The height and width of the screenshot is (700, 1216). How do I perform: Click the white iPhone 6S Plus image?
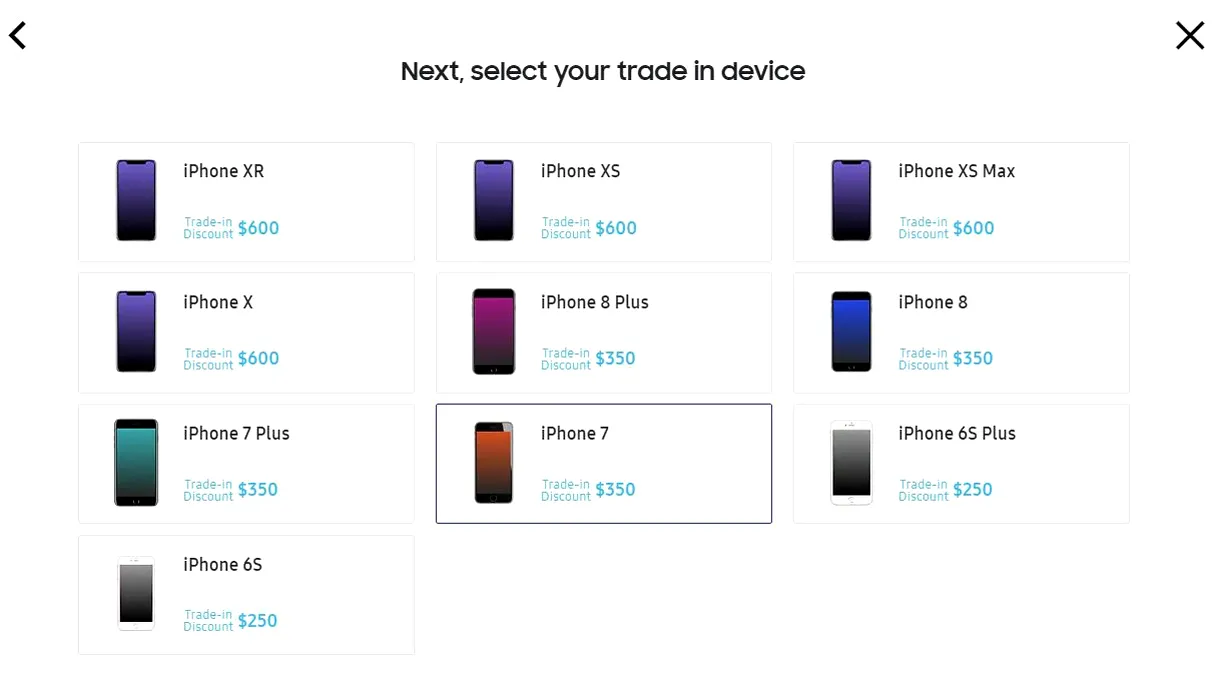click(x=851, y=462)
